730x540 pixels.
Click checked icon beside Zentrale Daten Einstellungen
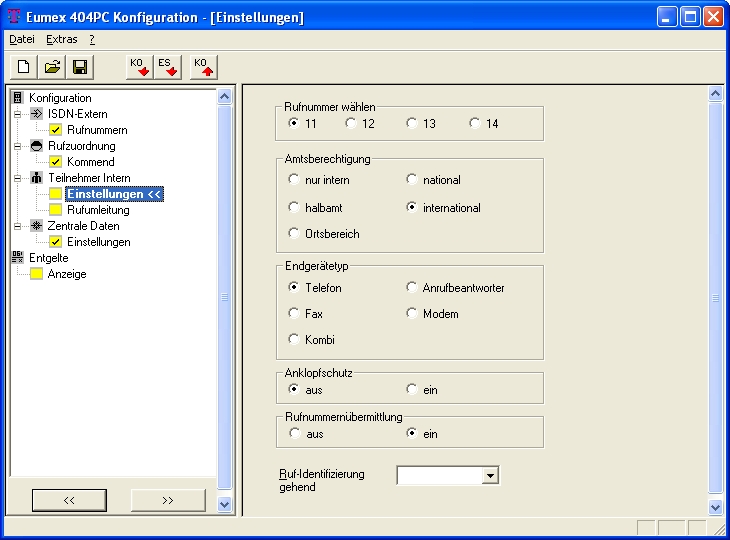coord(55,242)
